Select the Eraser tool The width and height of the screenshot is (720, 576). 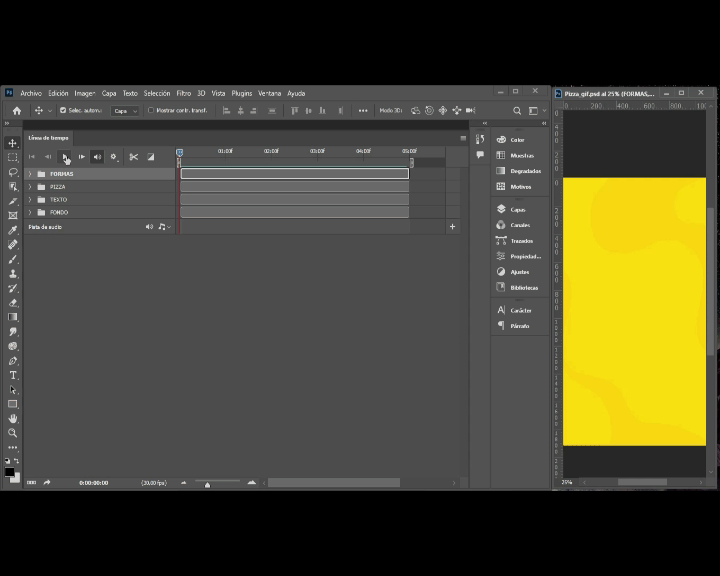[12, 303]
